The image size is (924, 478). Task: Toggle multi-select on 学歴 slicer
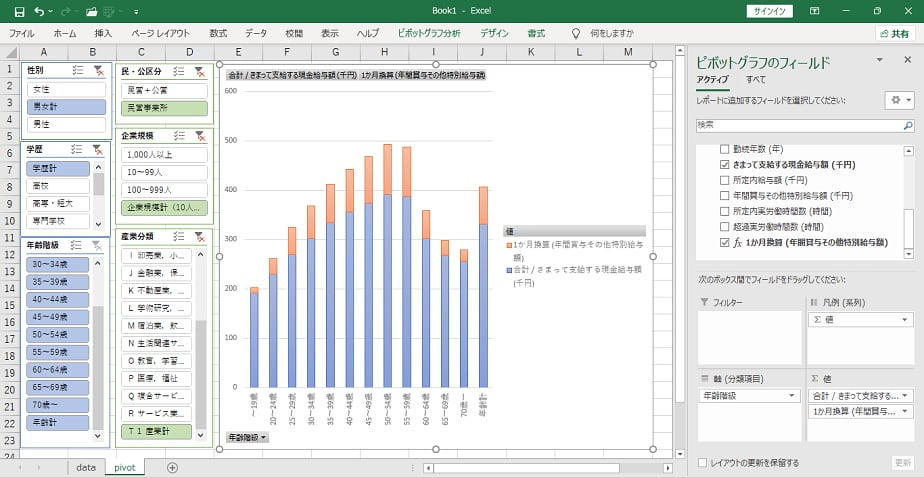click(x=78, y=150)
